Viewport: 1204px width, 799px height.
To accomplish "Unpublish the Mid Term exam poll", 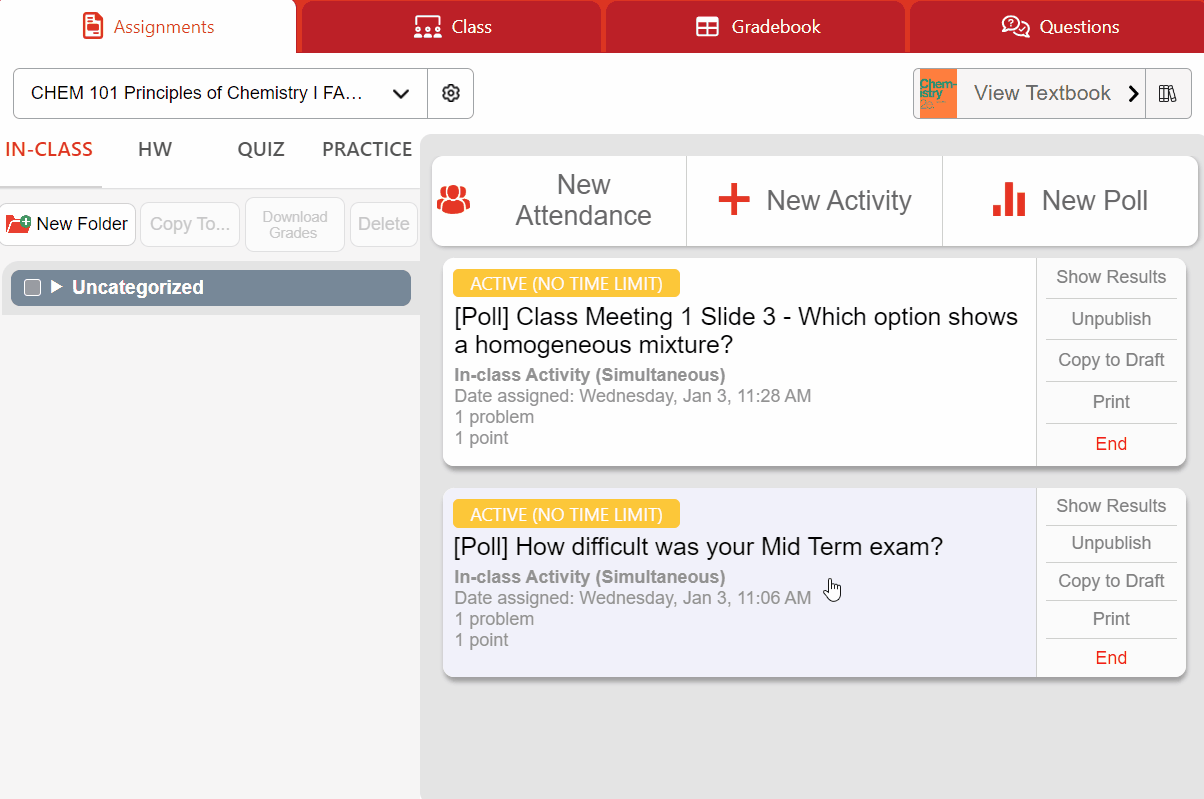I will pyautogui.click(x=1110, y=543).
